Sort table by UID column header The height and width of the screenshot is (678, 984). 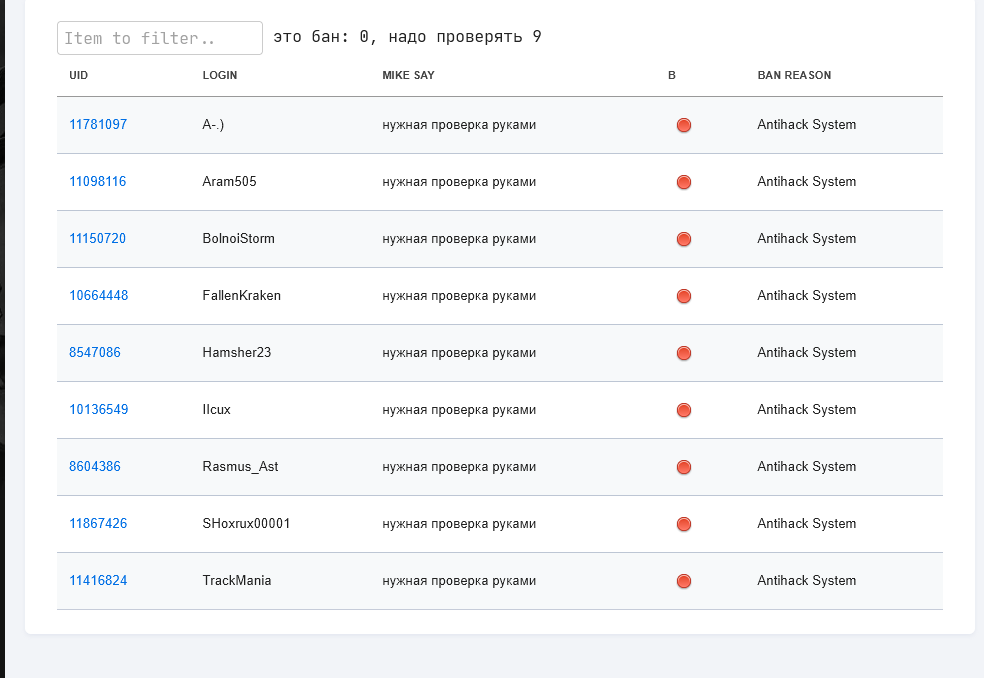point(79,75)
